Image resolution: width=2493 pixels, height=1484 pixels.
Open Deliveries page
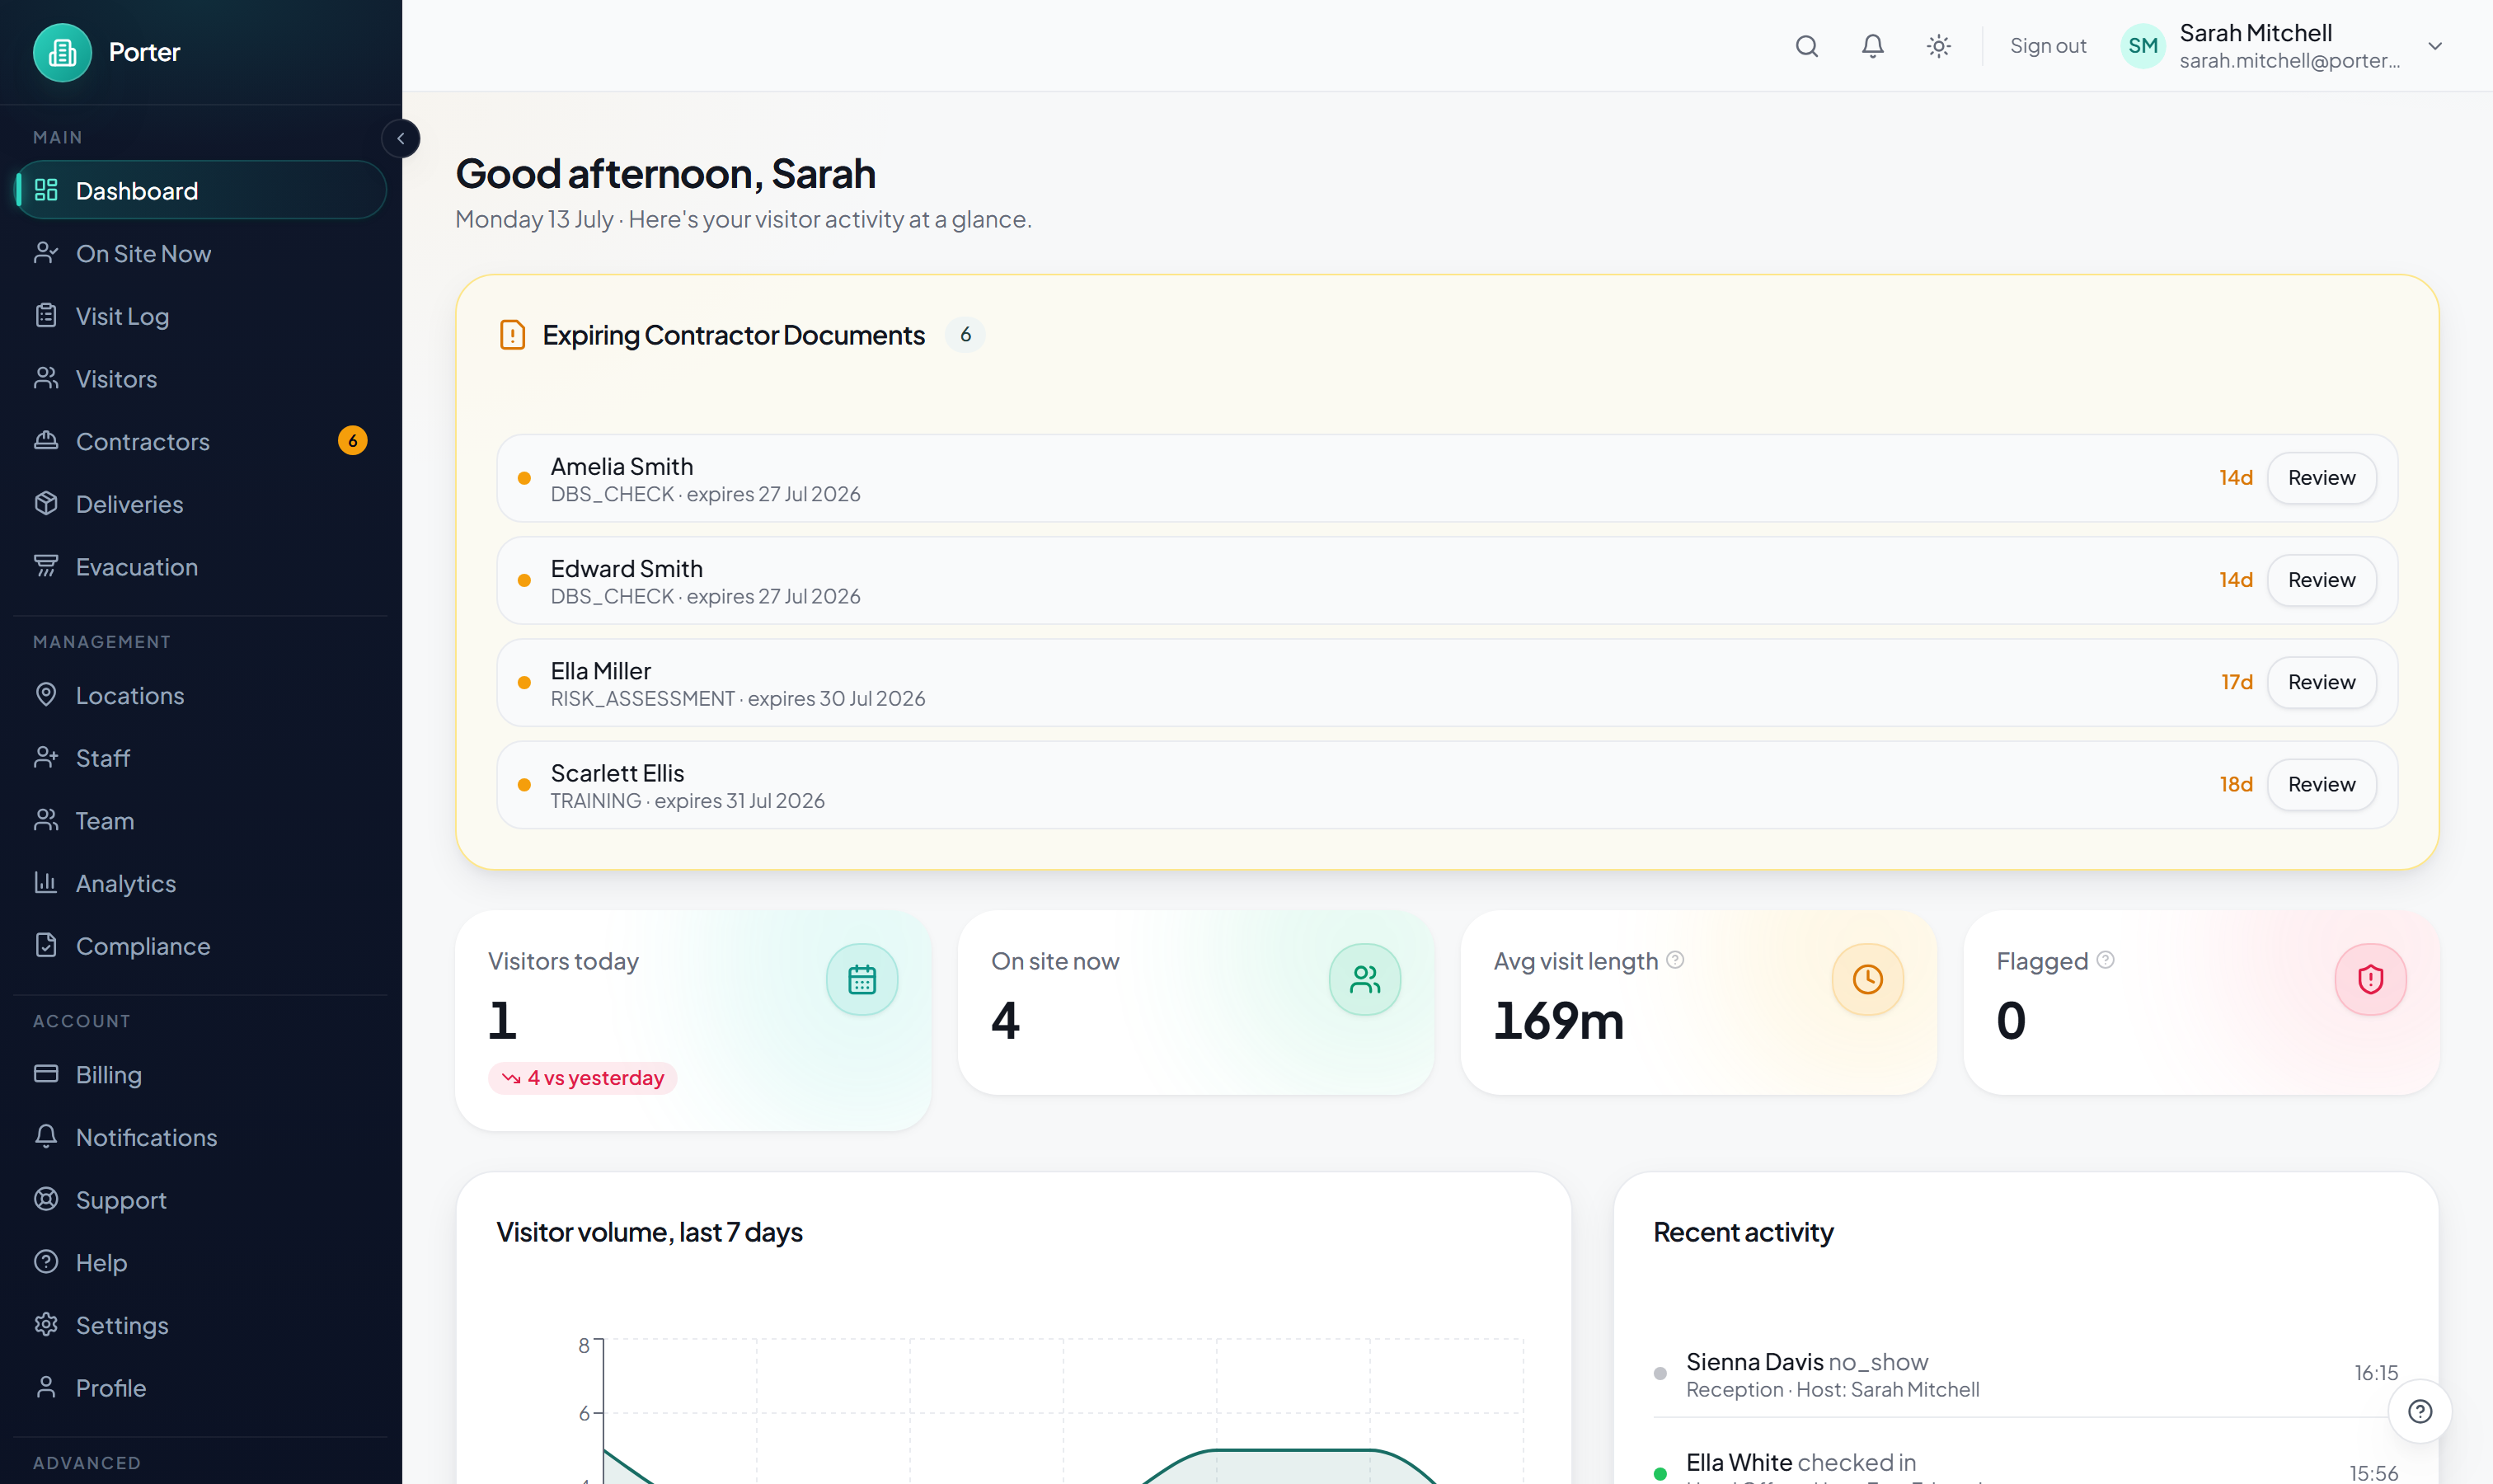click(201, 504)
